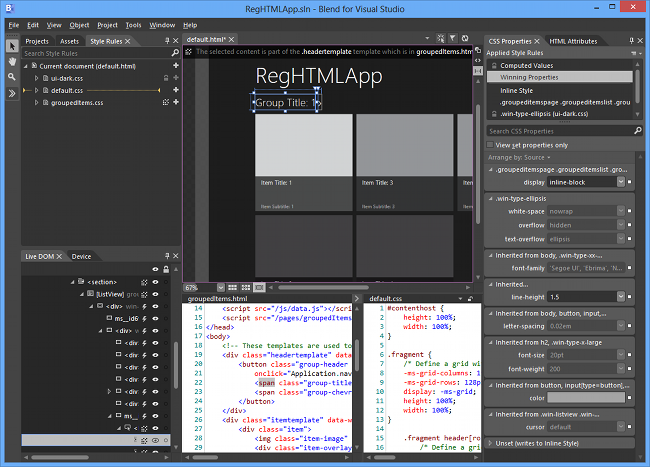Select Winning Properties in Applied Style Rules
Viewport: 650px width, 467px height.
click(x=560, y=77)
